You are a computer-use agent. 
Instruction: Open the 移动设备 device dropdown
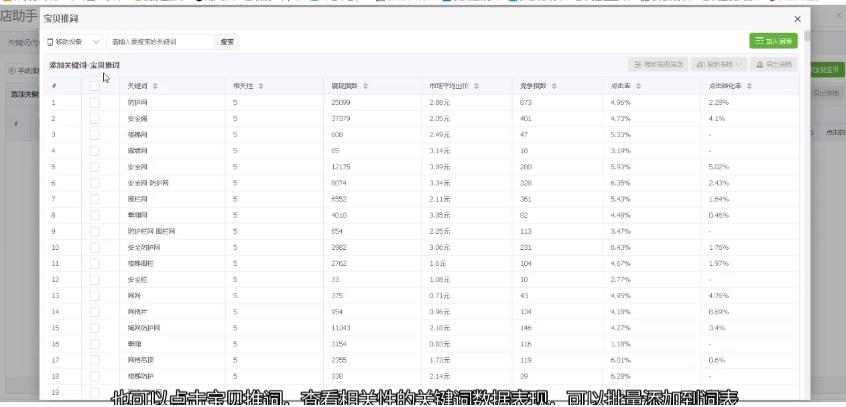coord(75,42)
